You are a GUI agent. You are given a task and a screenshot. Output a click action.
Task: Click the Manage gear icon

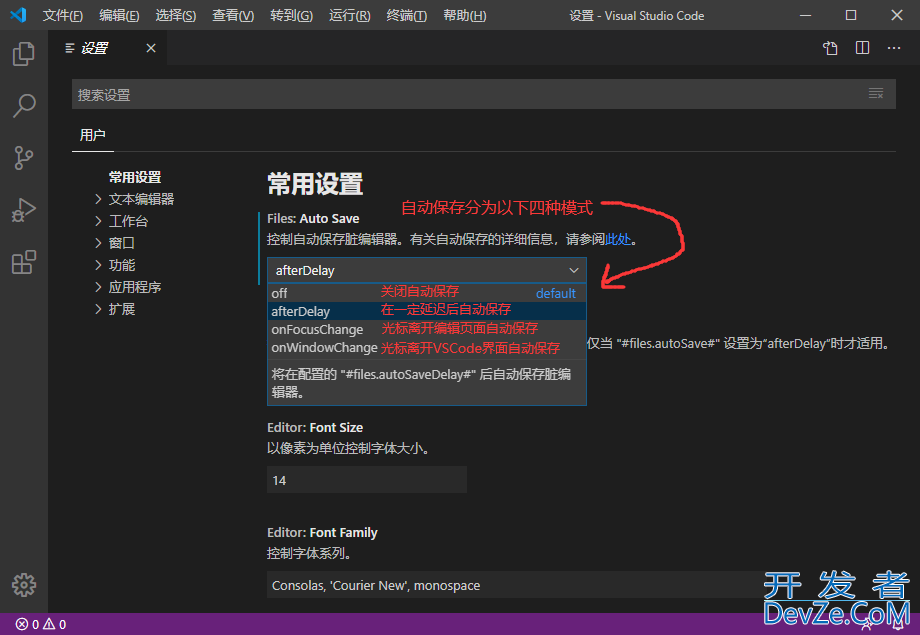tap(23, 585)
